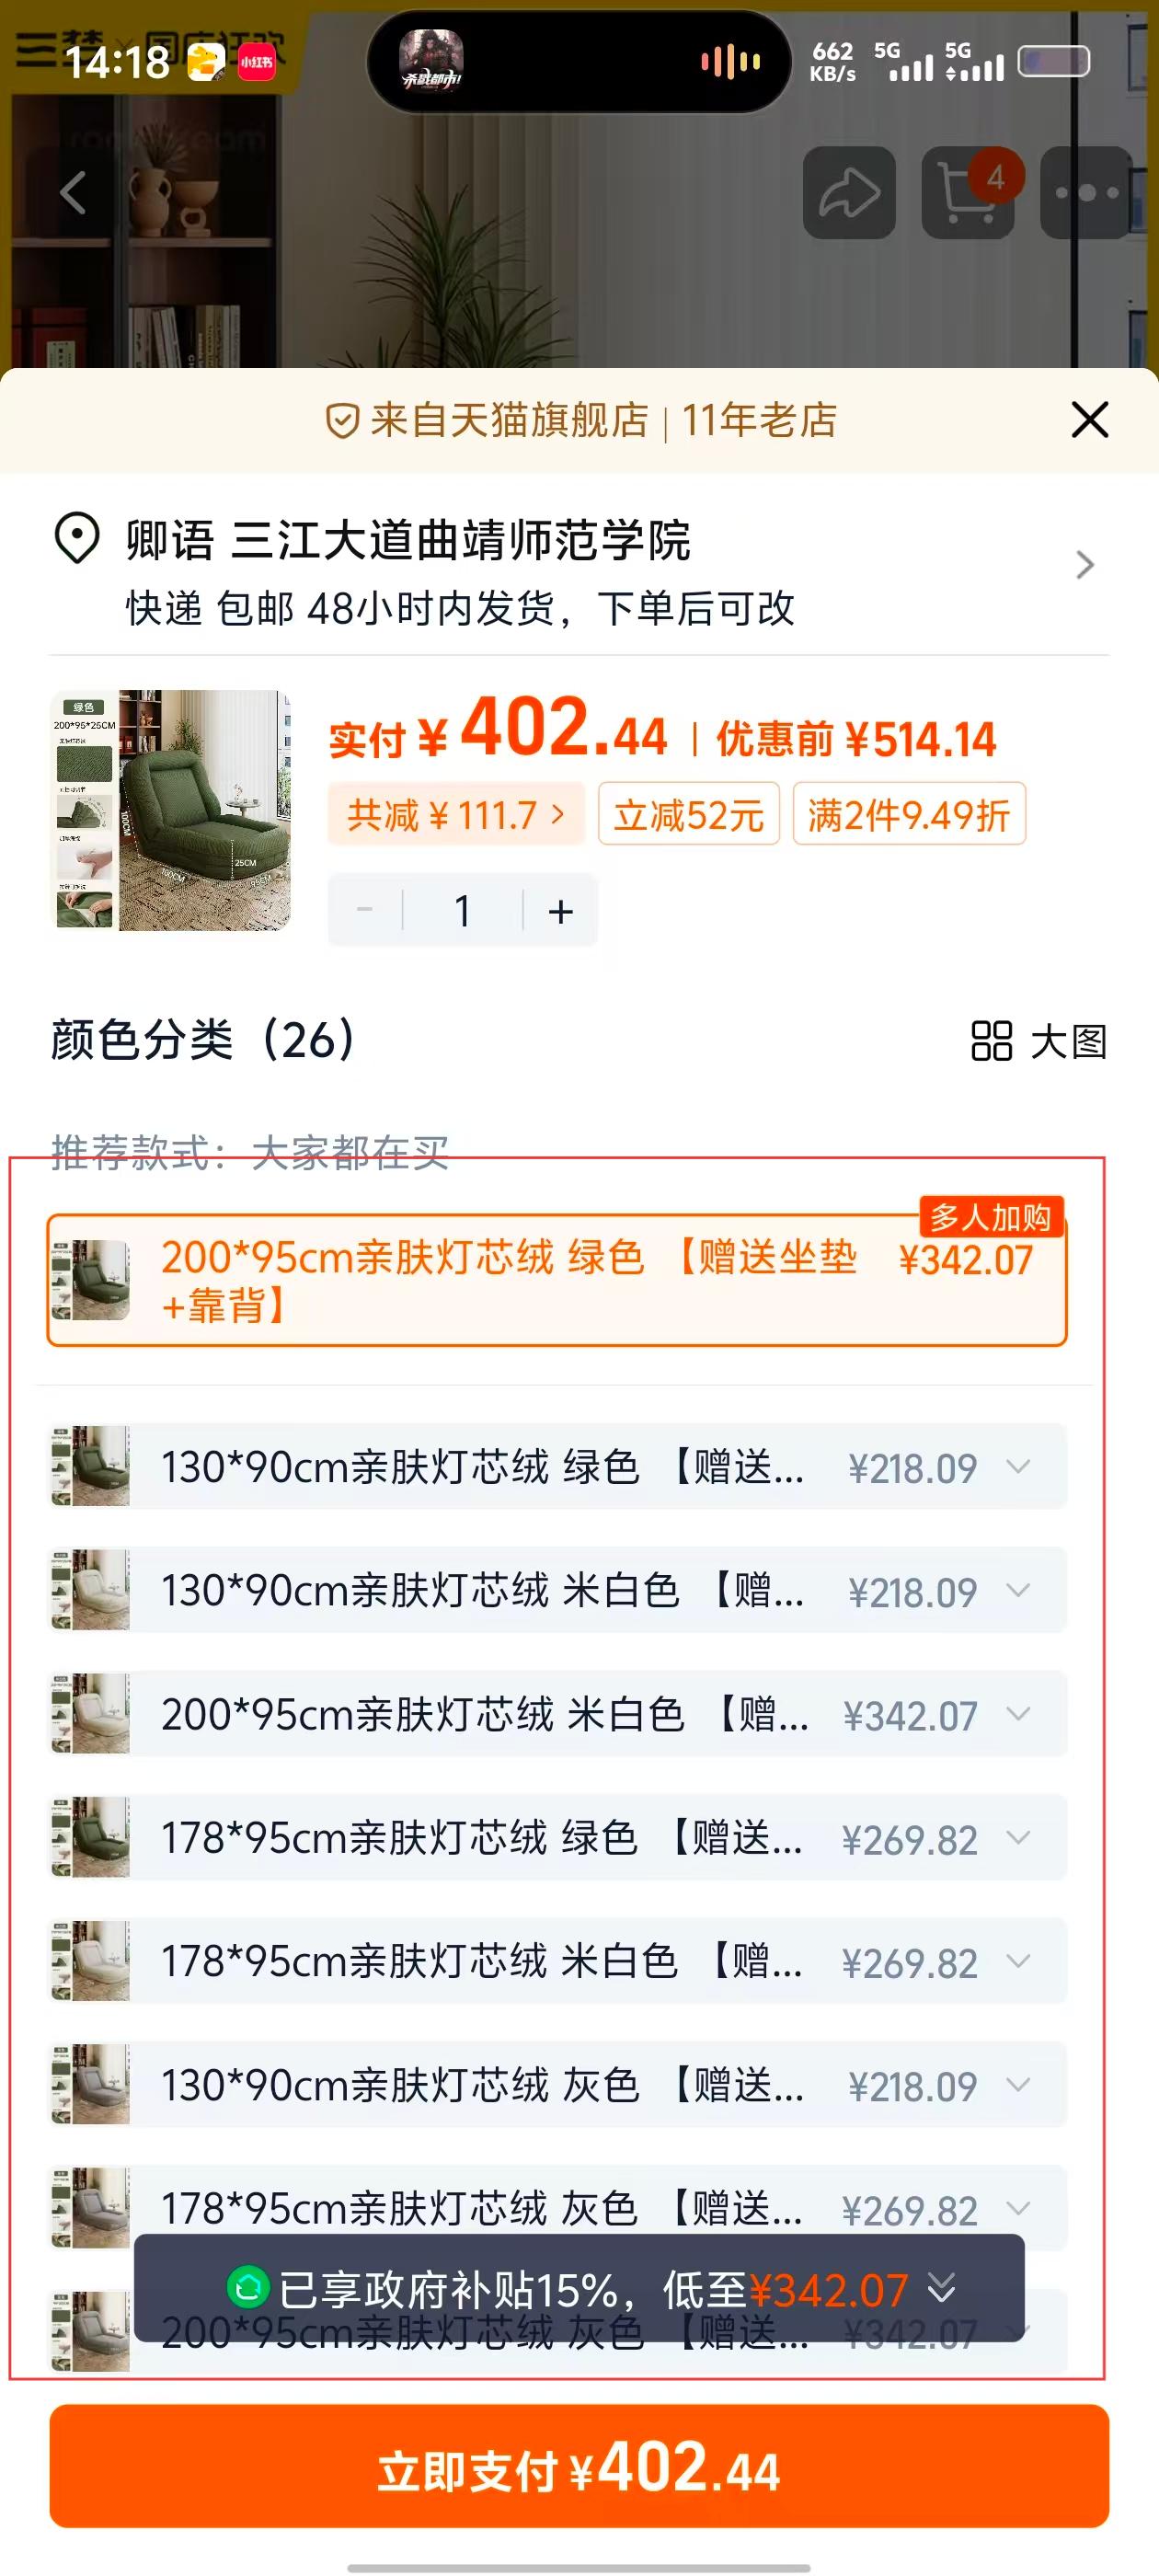The image size is (1159, 2576).
Task: Switch to 大图 grid view
Action: pos(1039,1041)
